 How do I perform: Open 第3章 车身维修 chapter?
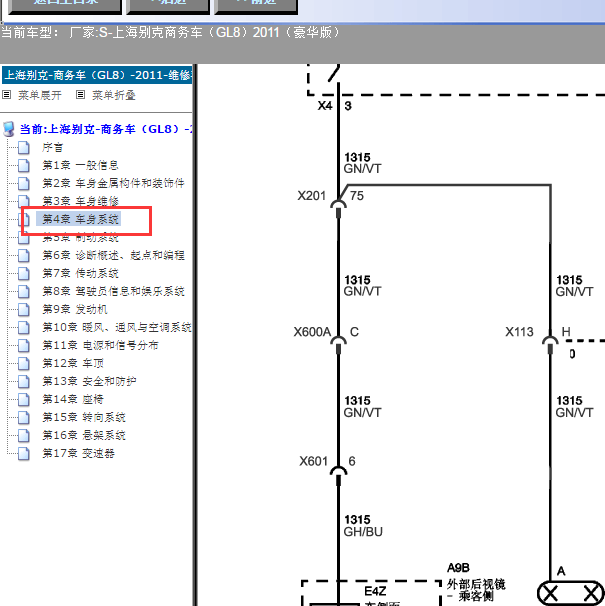[80, 201]
